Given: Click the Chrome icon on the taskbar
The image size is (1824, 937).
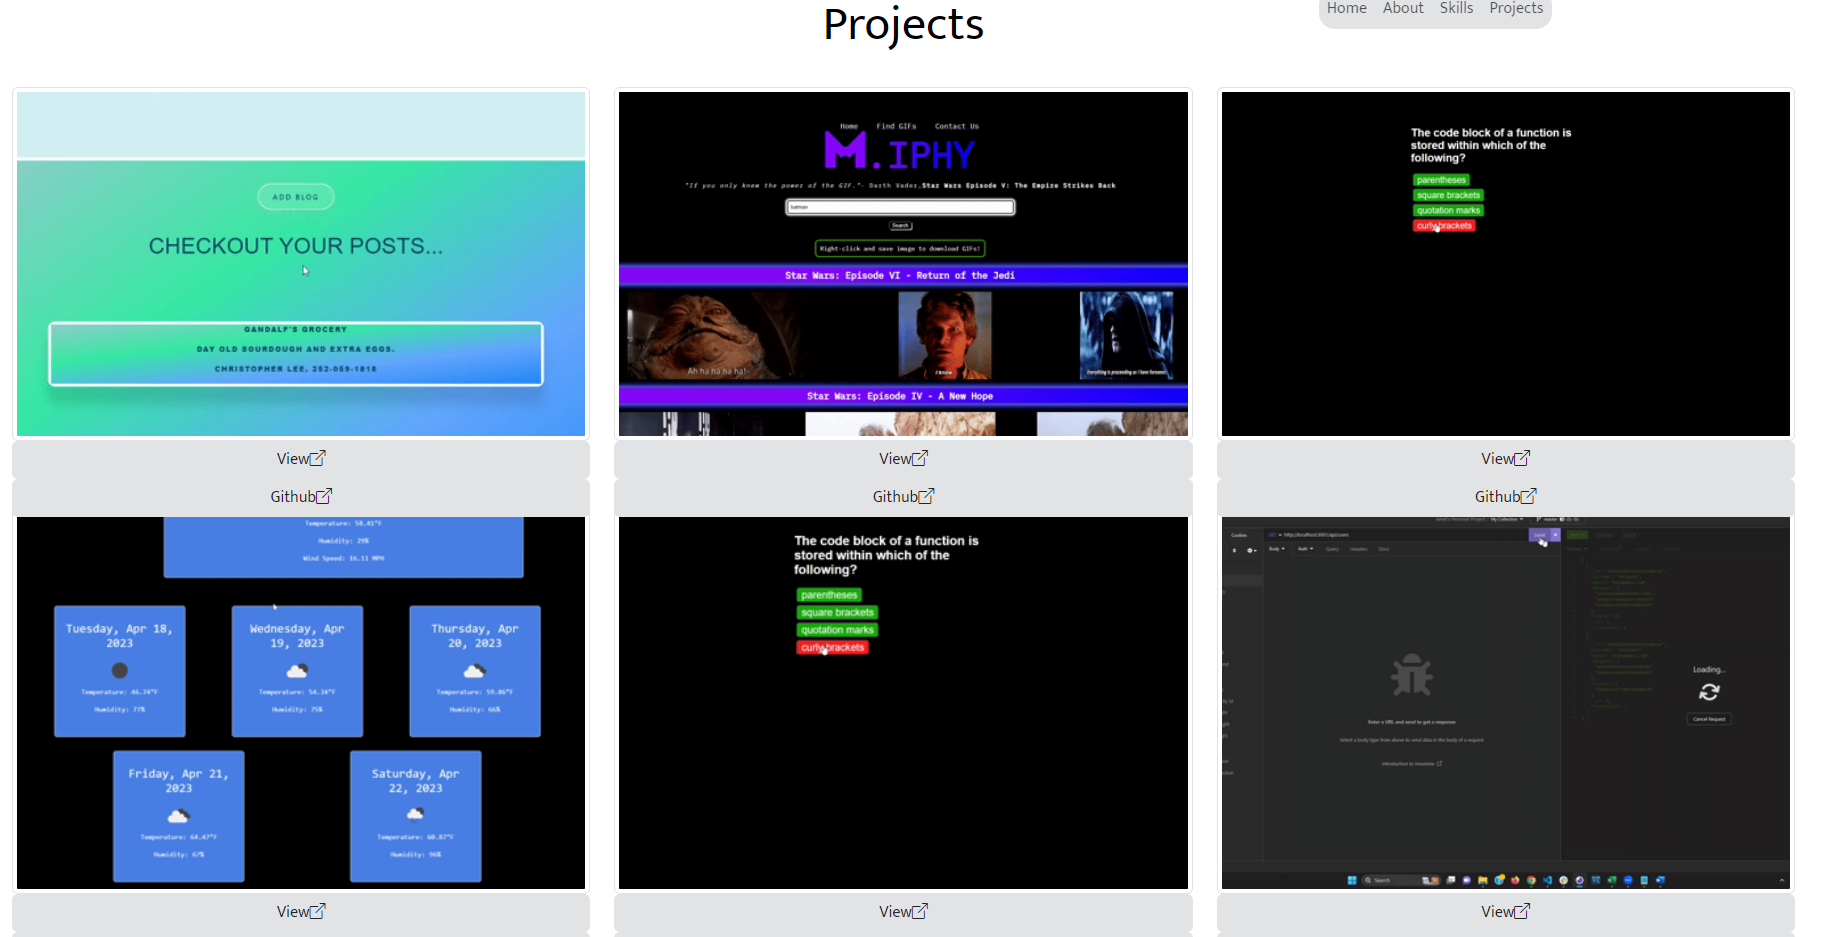Looking at the screenshot, I should 1531,880.
